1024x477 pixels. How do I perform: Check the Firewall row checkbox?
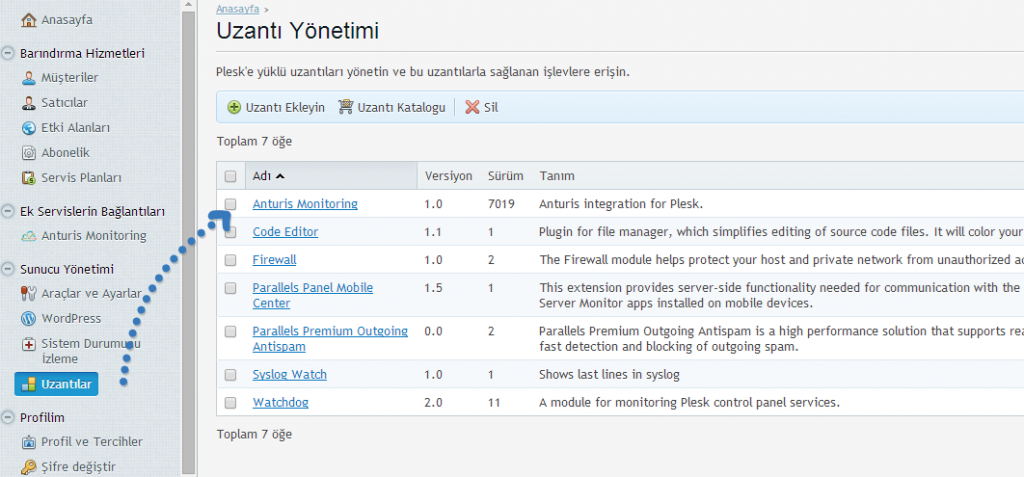[x=230, y=260]
